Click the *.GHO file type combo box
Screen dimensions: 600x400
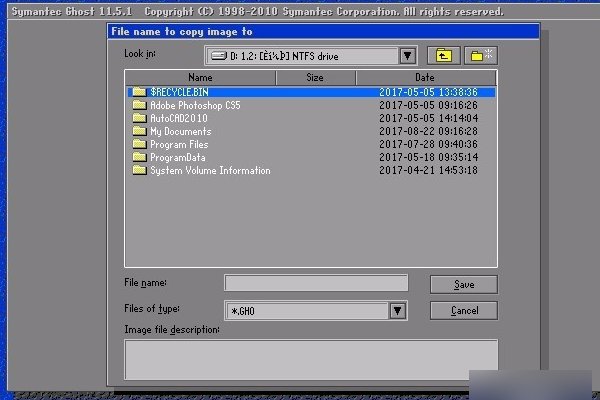point(316,311)
